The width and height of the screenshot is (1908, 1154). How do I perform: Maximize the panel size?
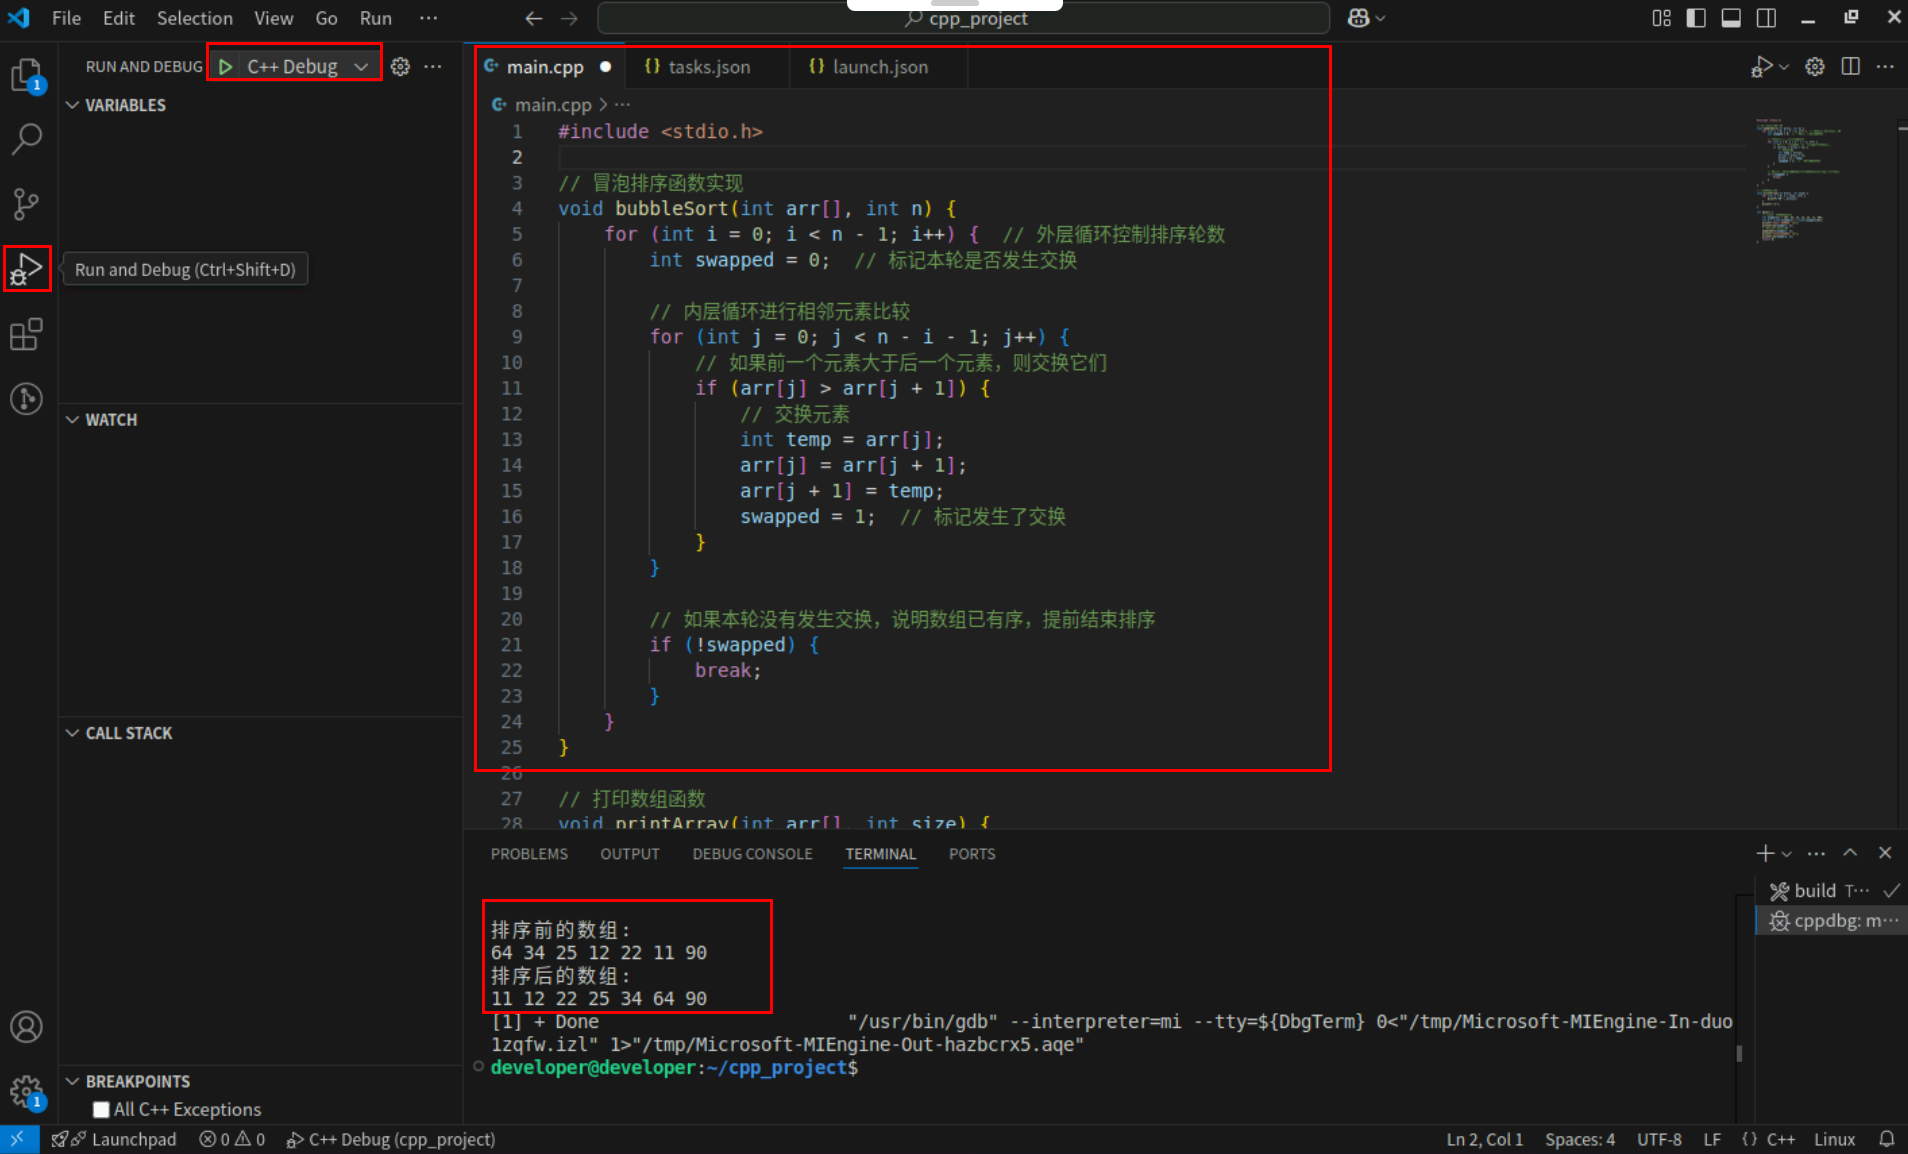[x=1850, y=853]
